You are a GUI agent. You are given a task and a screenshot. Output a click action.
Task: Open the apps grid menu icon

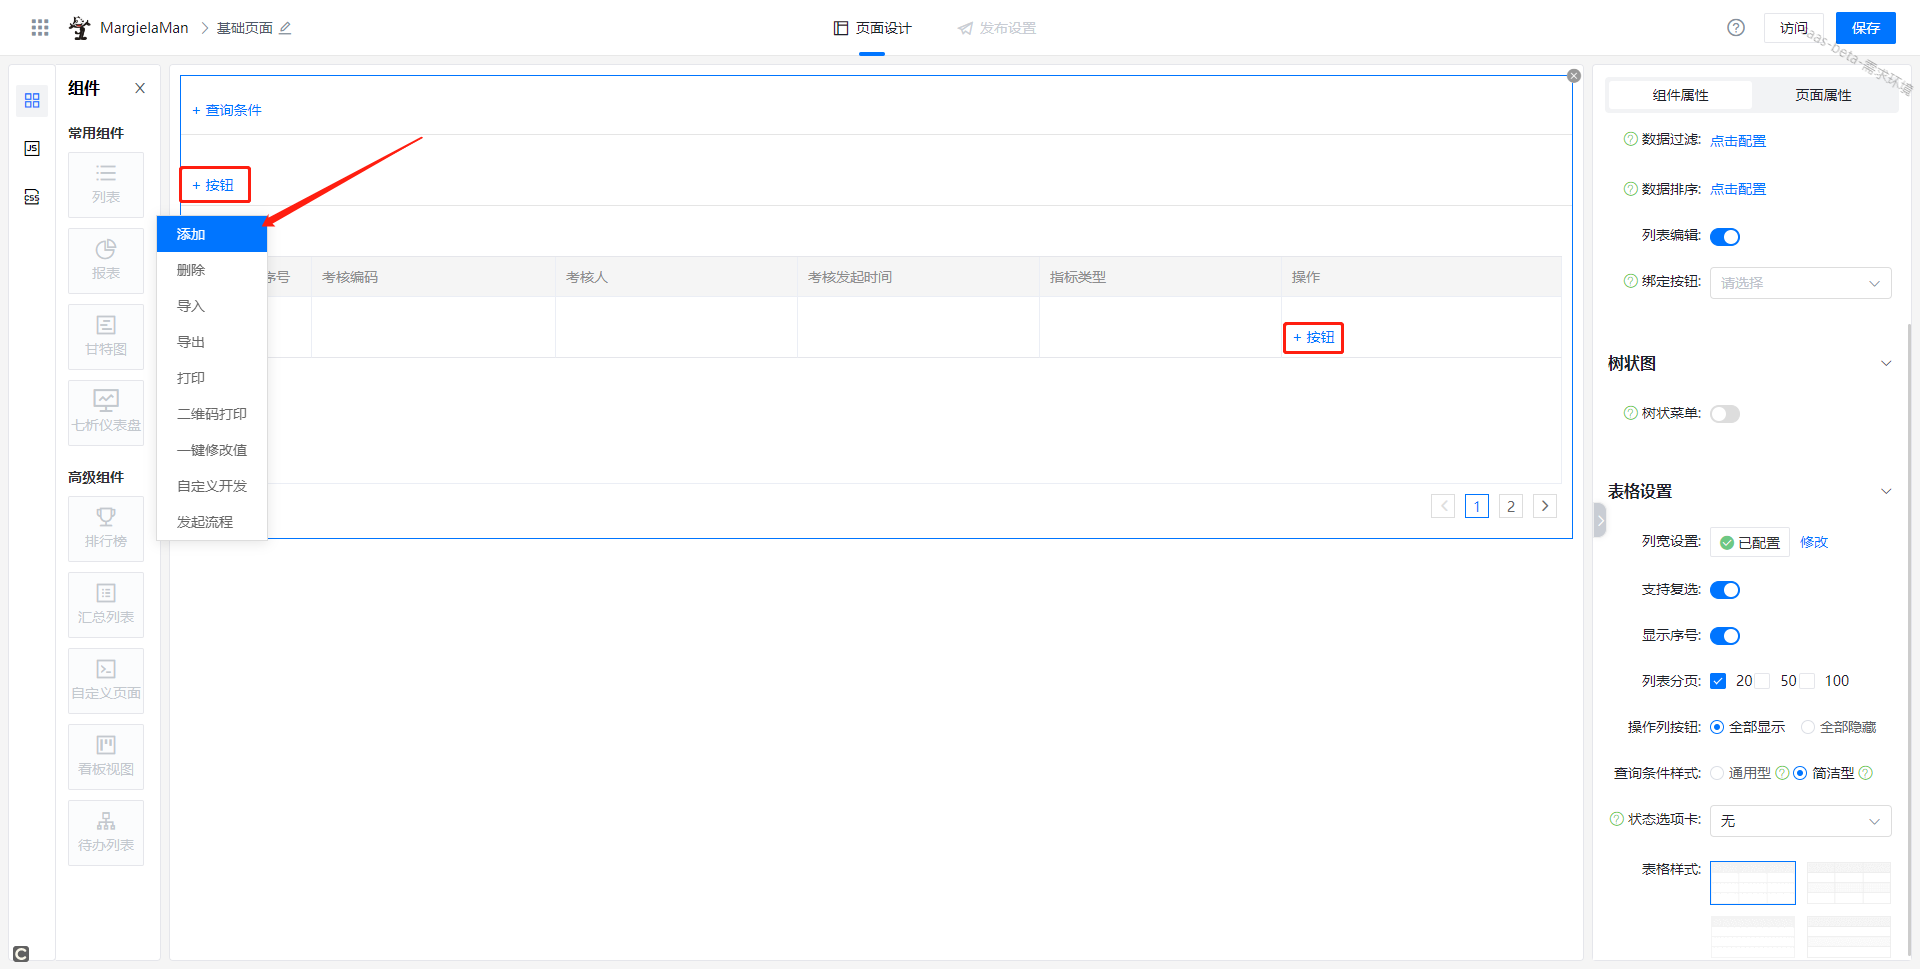40,28
